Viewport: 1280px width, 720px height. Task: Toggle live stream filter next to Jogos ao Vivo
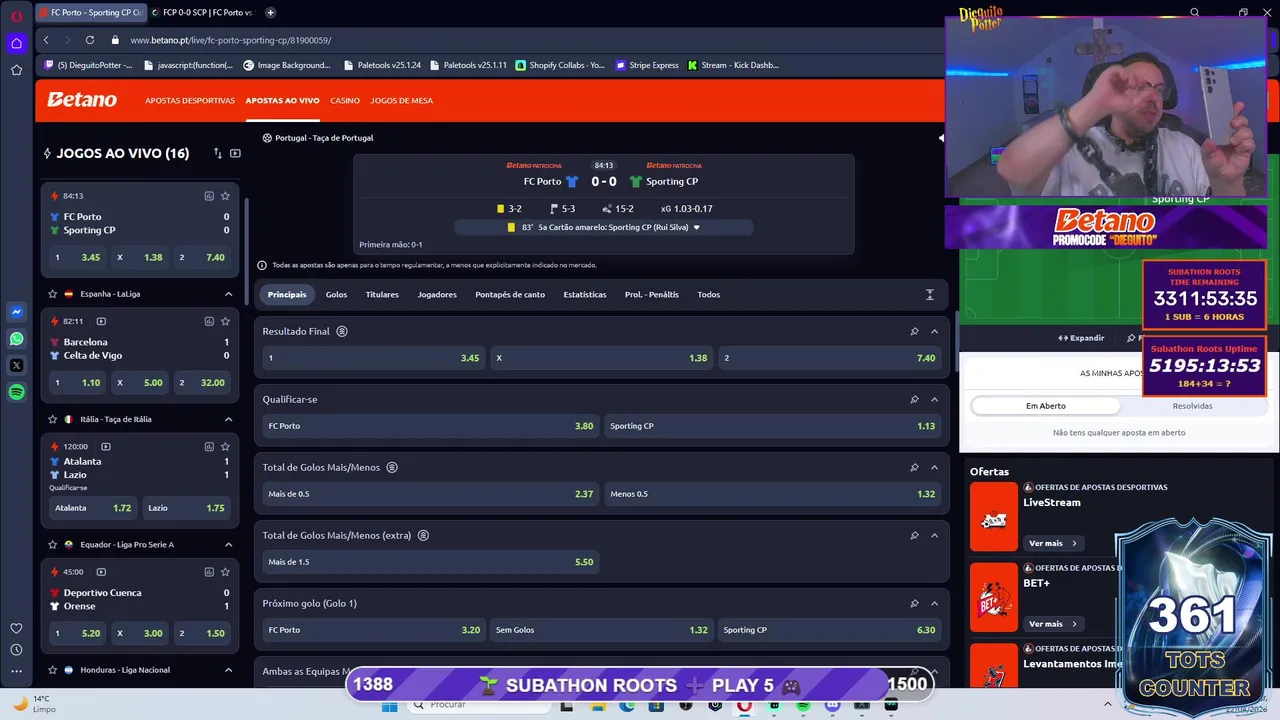235,153
